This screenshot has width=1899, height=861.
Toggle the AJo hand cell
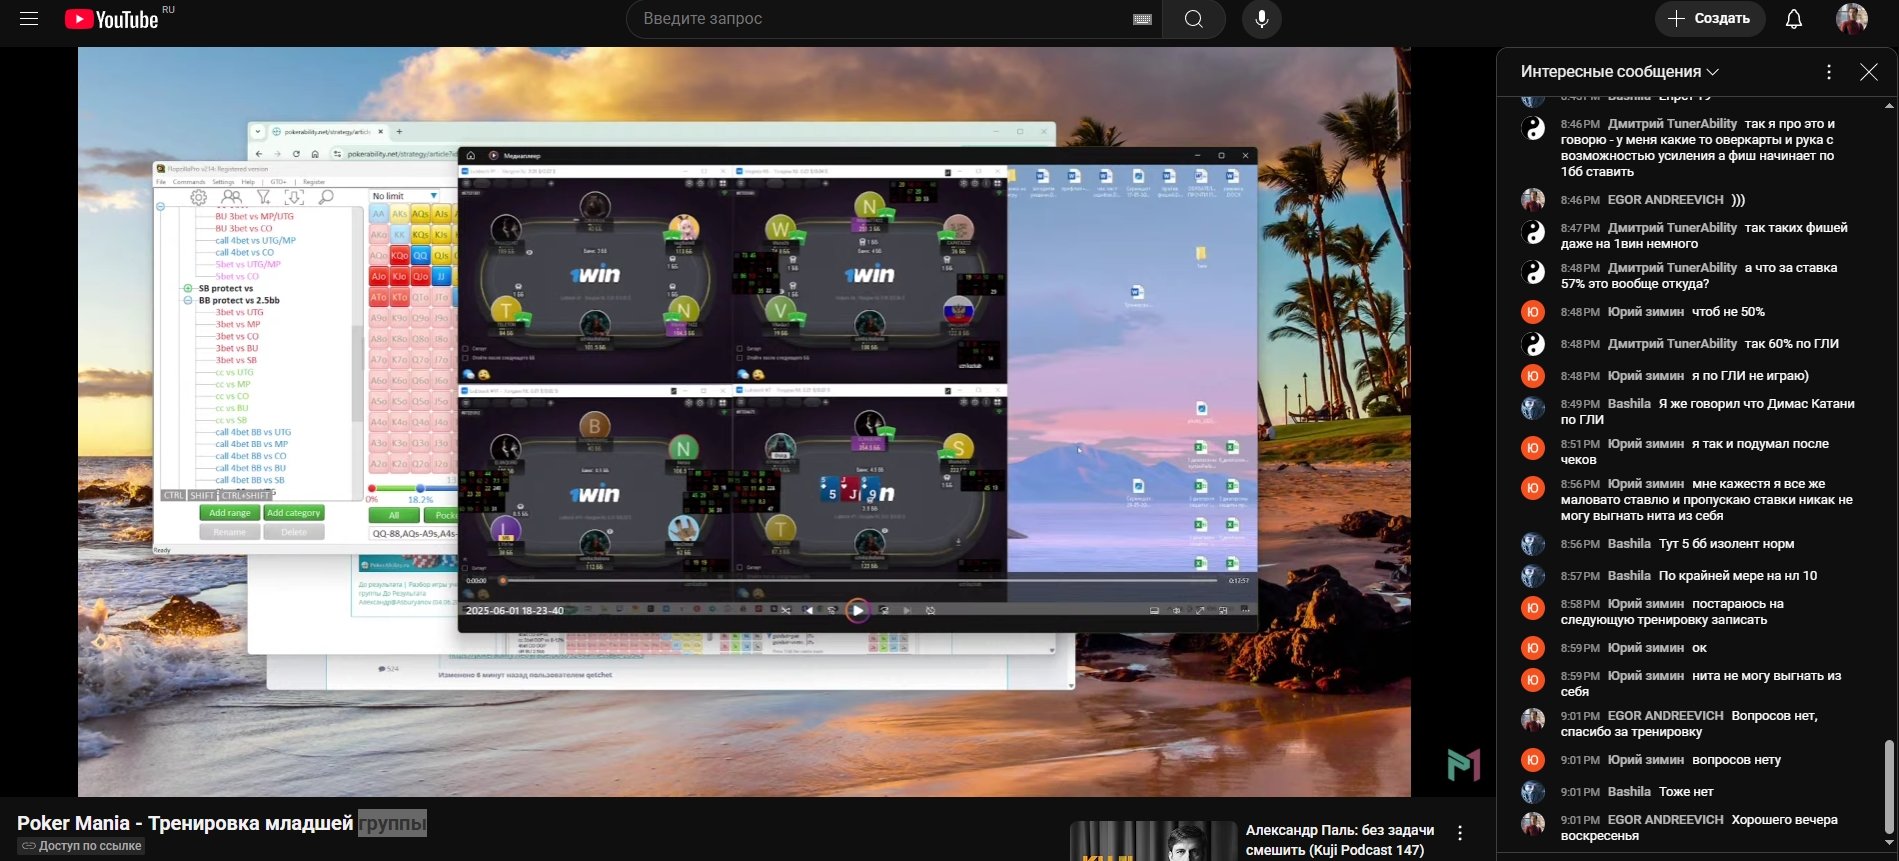378,276
